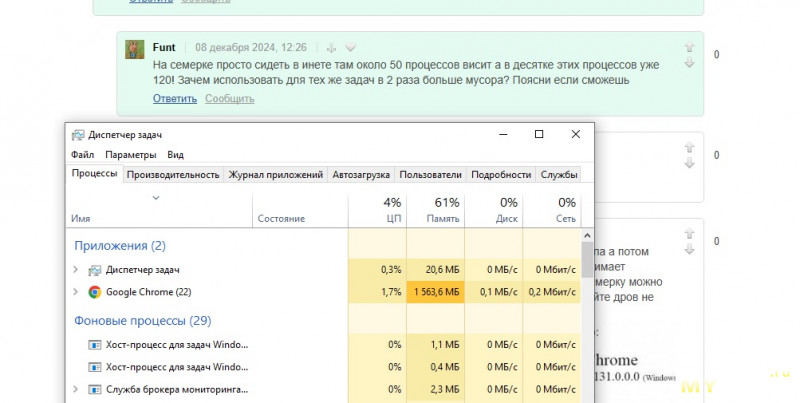The width and height of the screenshot is (800, 403).
Task: Switch to the Службы tab
Action: pyautogui.click(x=559, y=174)
